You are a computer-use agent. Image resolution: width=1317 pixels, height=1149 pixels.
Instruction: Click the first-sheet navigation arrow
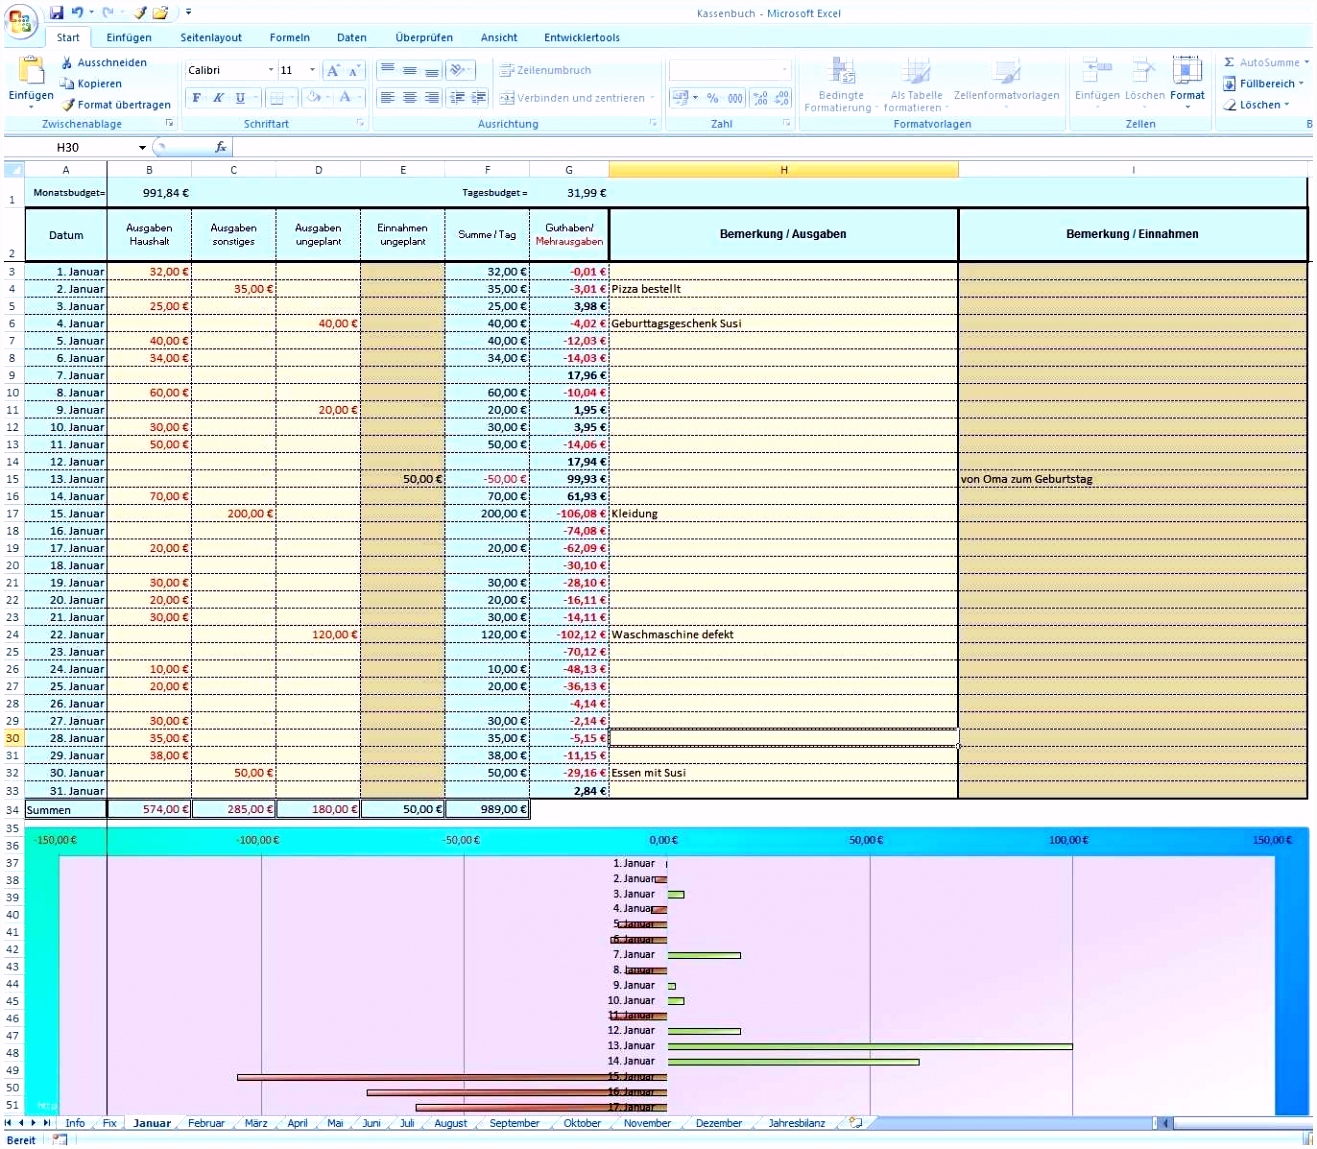coord(8,1123)
